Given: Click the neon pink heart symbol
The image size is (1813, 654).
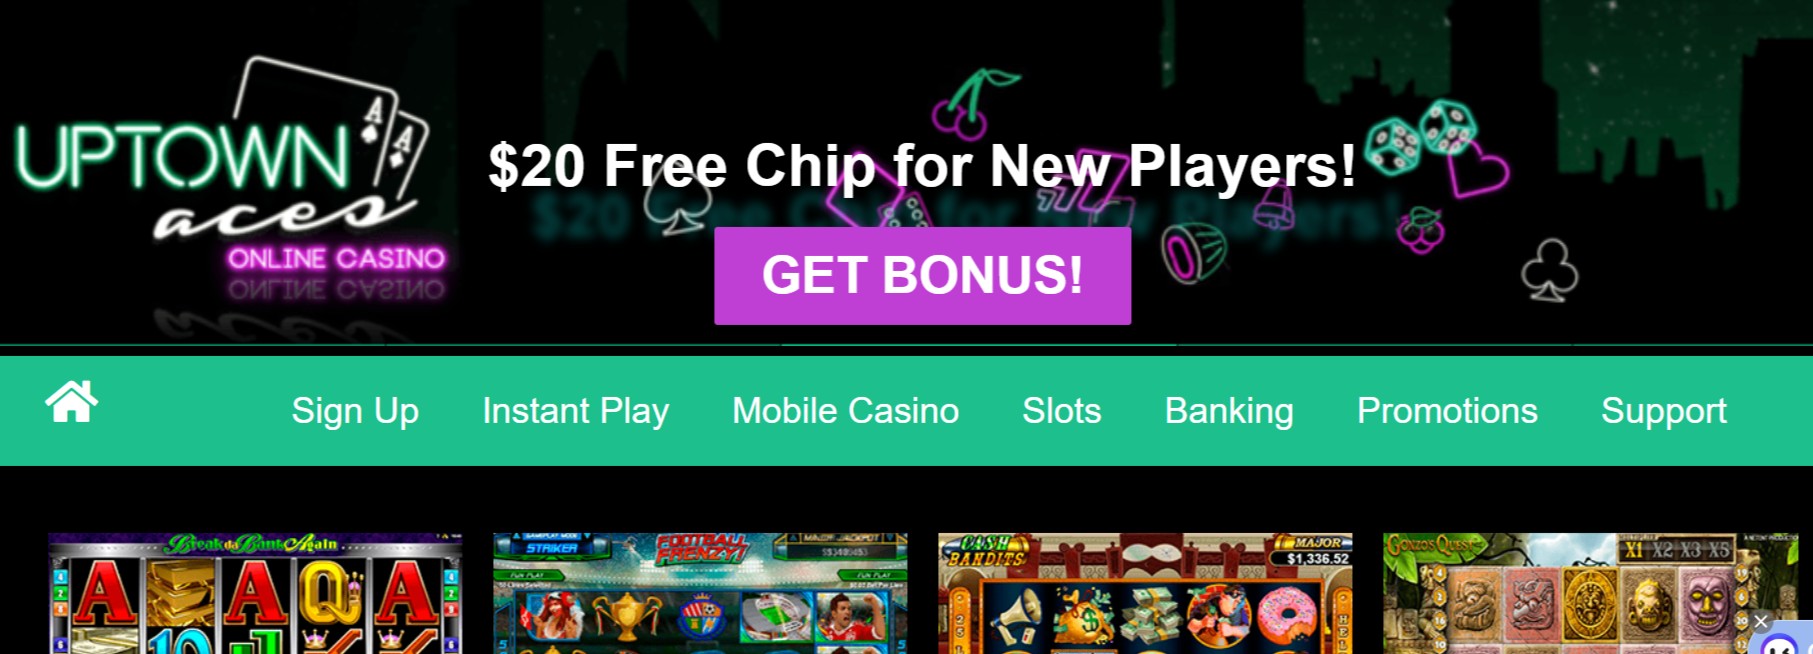Looking at the screenshot, I should pos(1477,170).
